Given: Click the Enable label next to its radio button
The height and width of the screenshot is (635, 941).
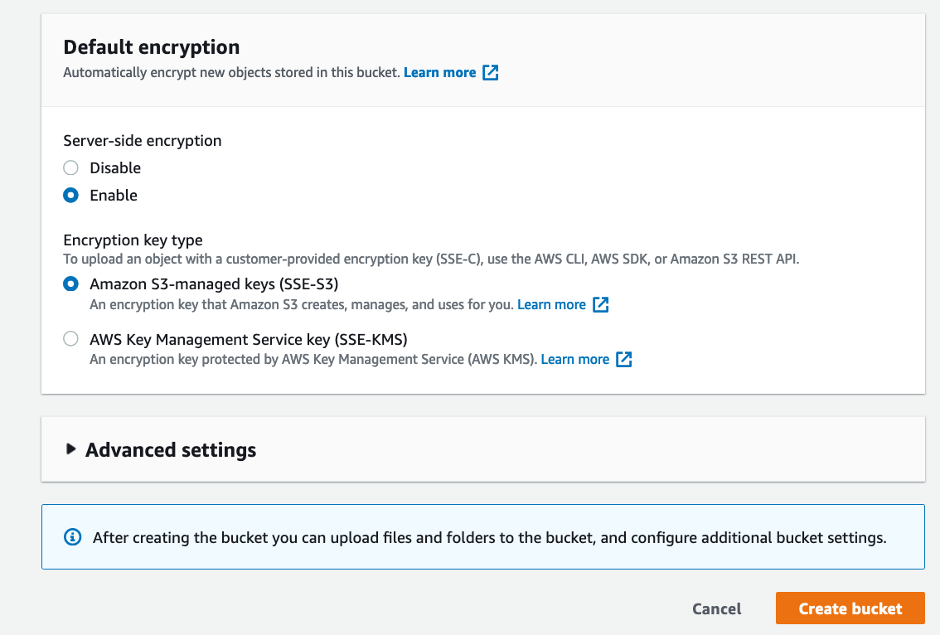Looking at the screenshot, I should click(x=115, y=195).
